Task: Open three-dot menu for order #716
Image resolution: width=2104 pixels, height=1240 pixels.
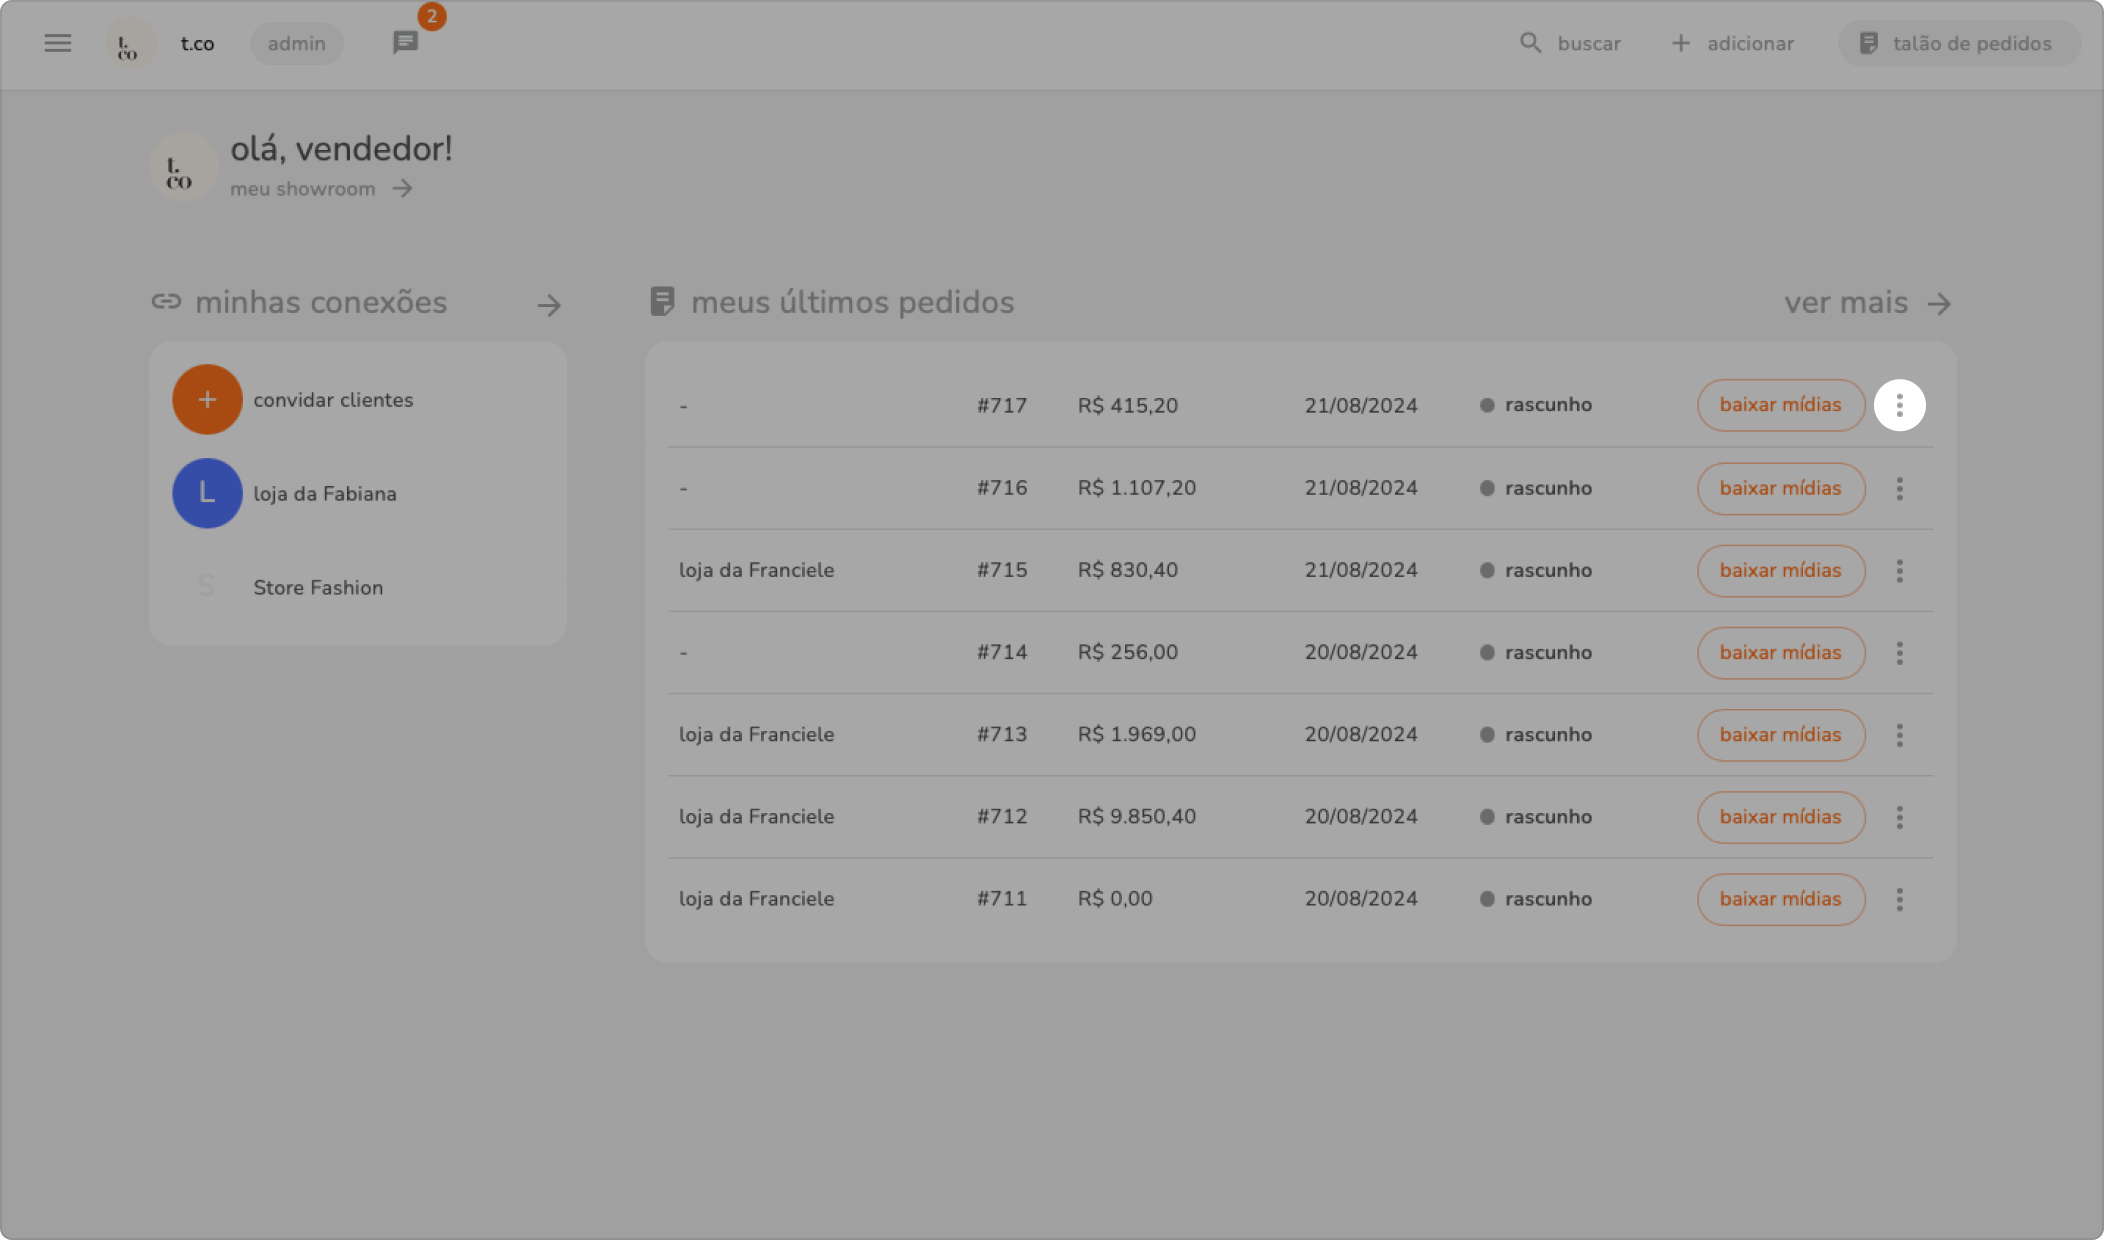Action: tap(1899, 488)
